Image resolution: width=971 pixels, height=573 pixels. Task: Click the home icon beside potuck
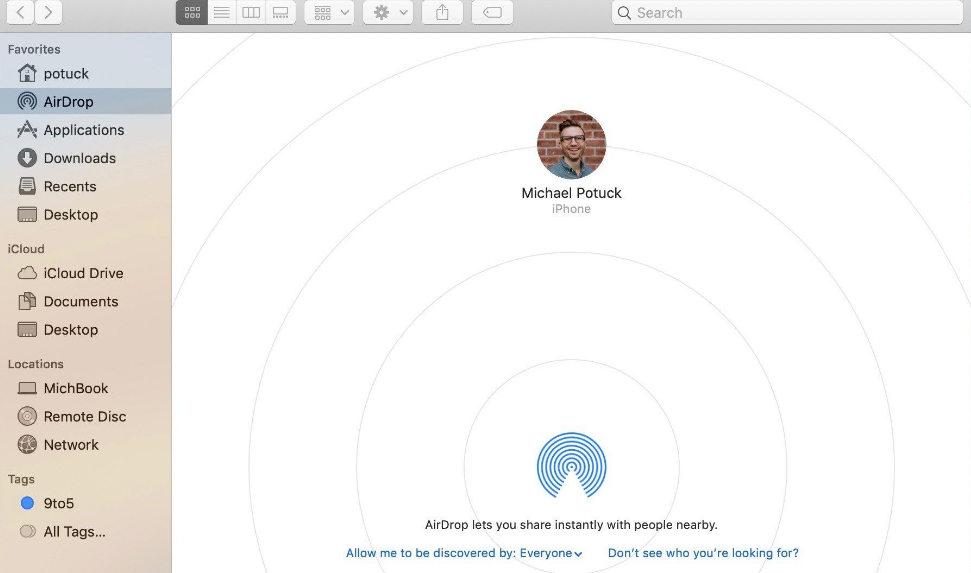click(27, 73)
